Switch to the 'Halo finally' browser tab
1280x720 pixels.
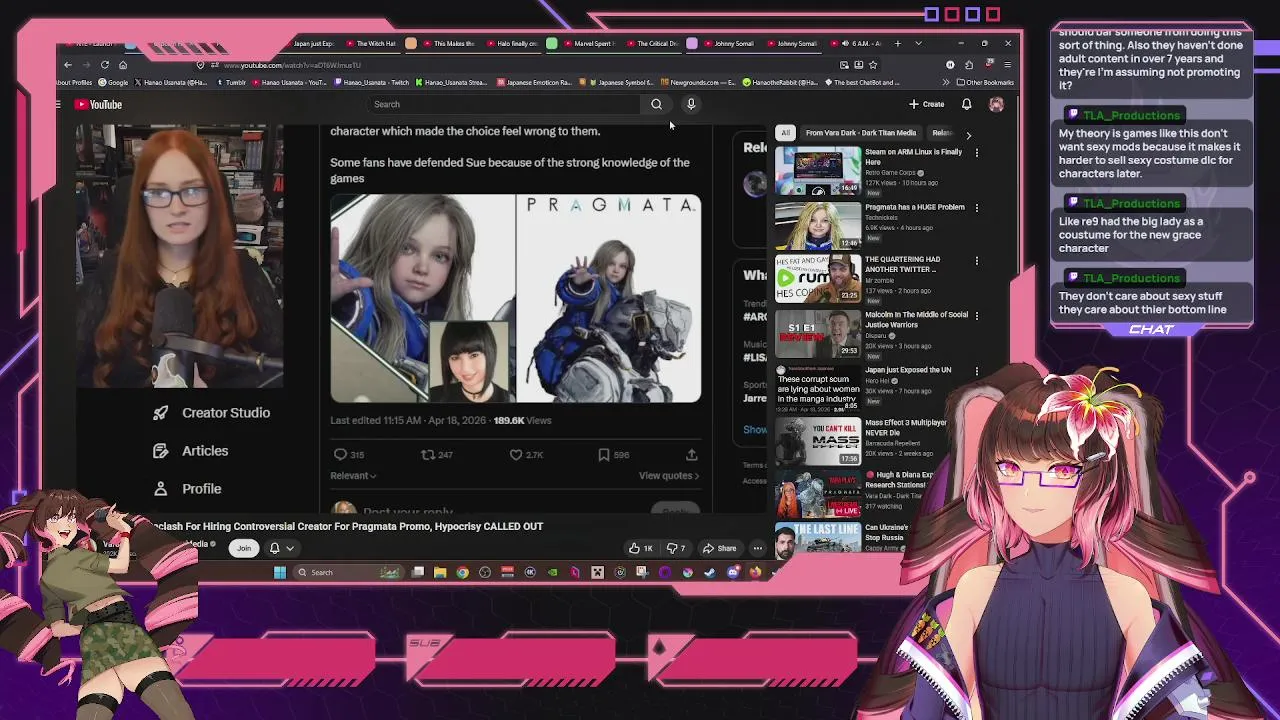tap(512, 43)
